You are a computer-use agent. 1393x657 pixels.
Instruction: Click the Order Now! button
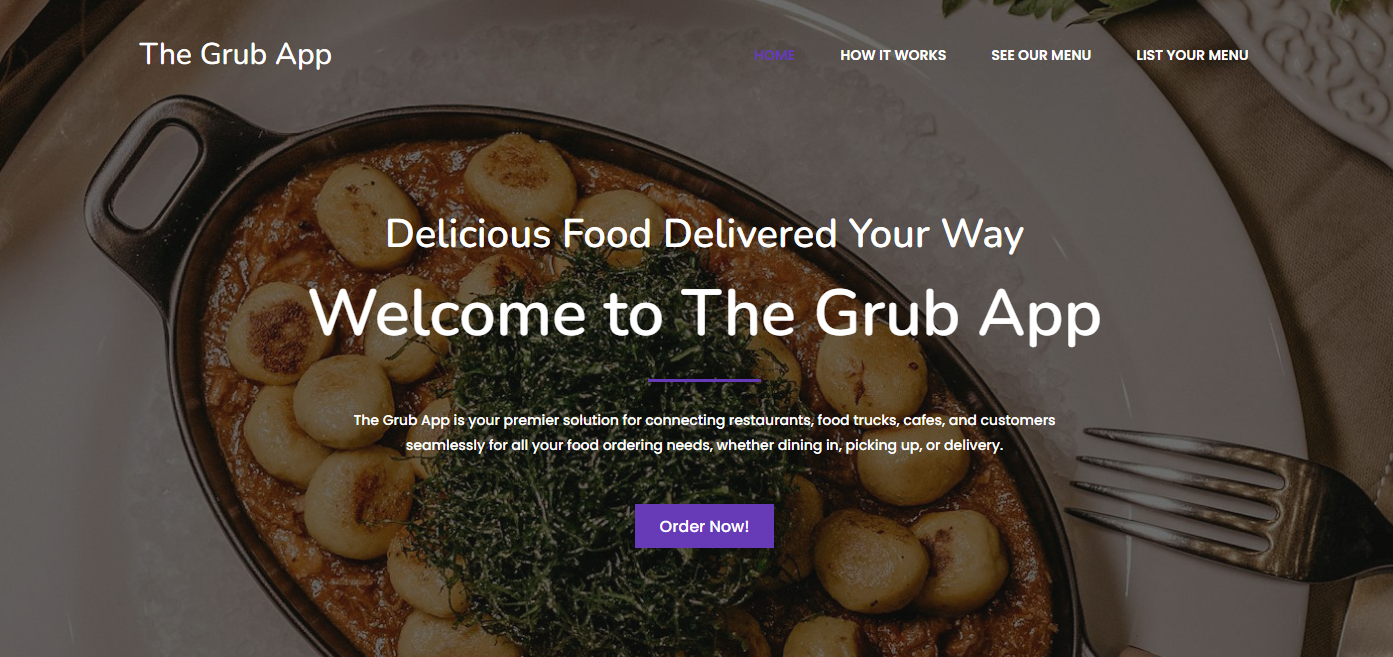click(x=704, y=526)
